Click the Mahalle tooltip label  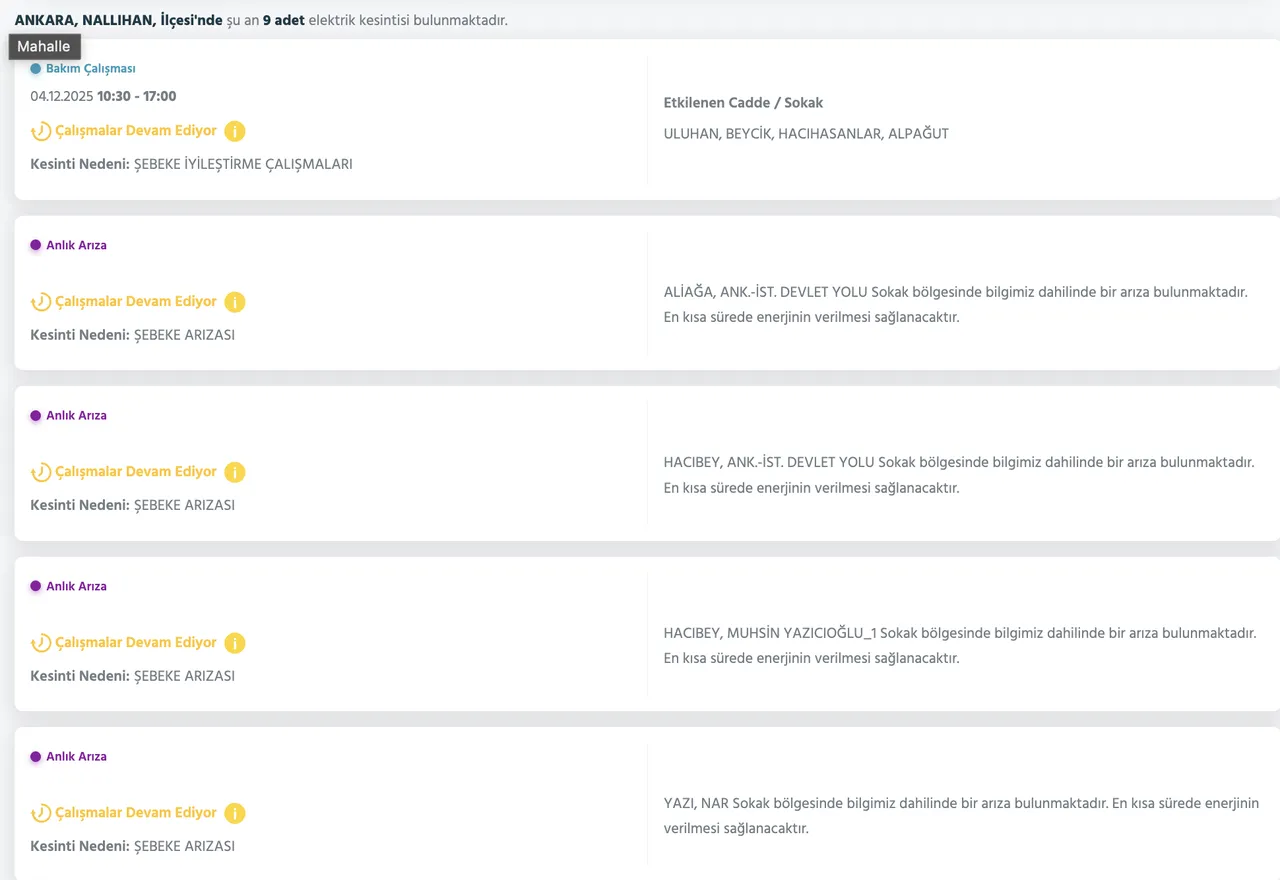pos(44,47)
